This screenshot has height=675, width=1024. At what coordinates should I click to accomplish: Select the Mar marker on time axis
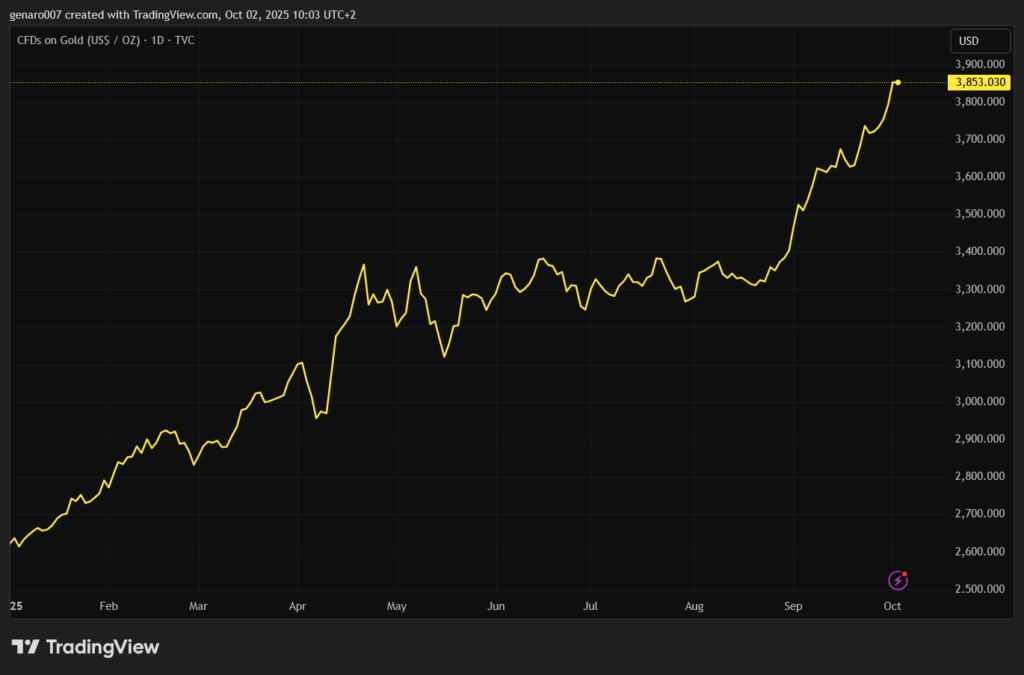coord(198,606)
